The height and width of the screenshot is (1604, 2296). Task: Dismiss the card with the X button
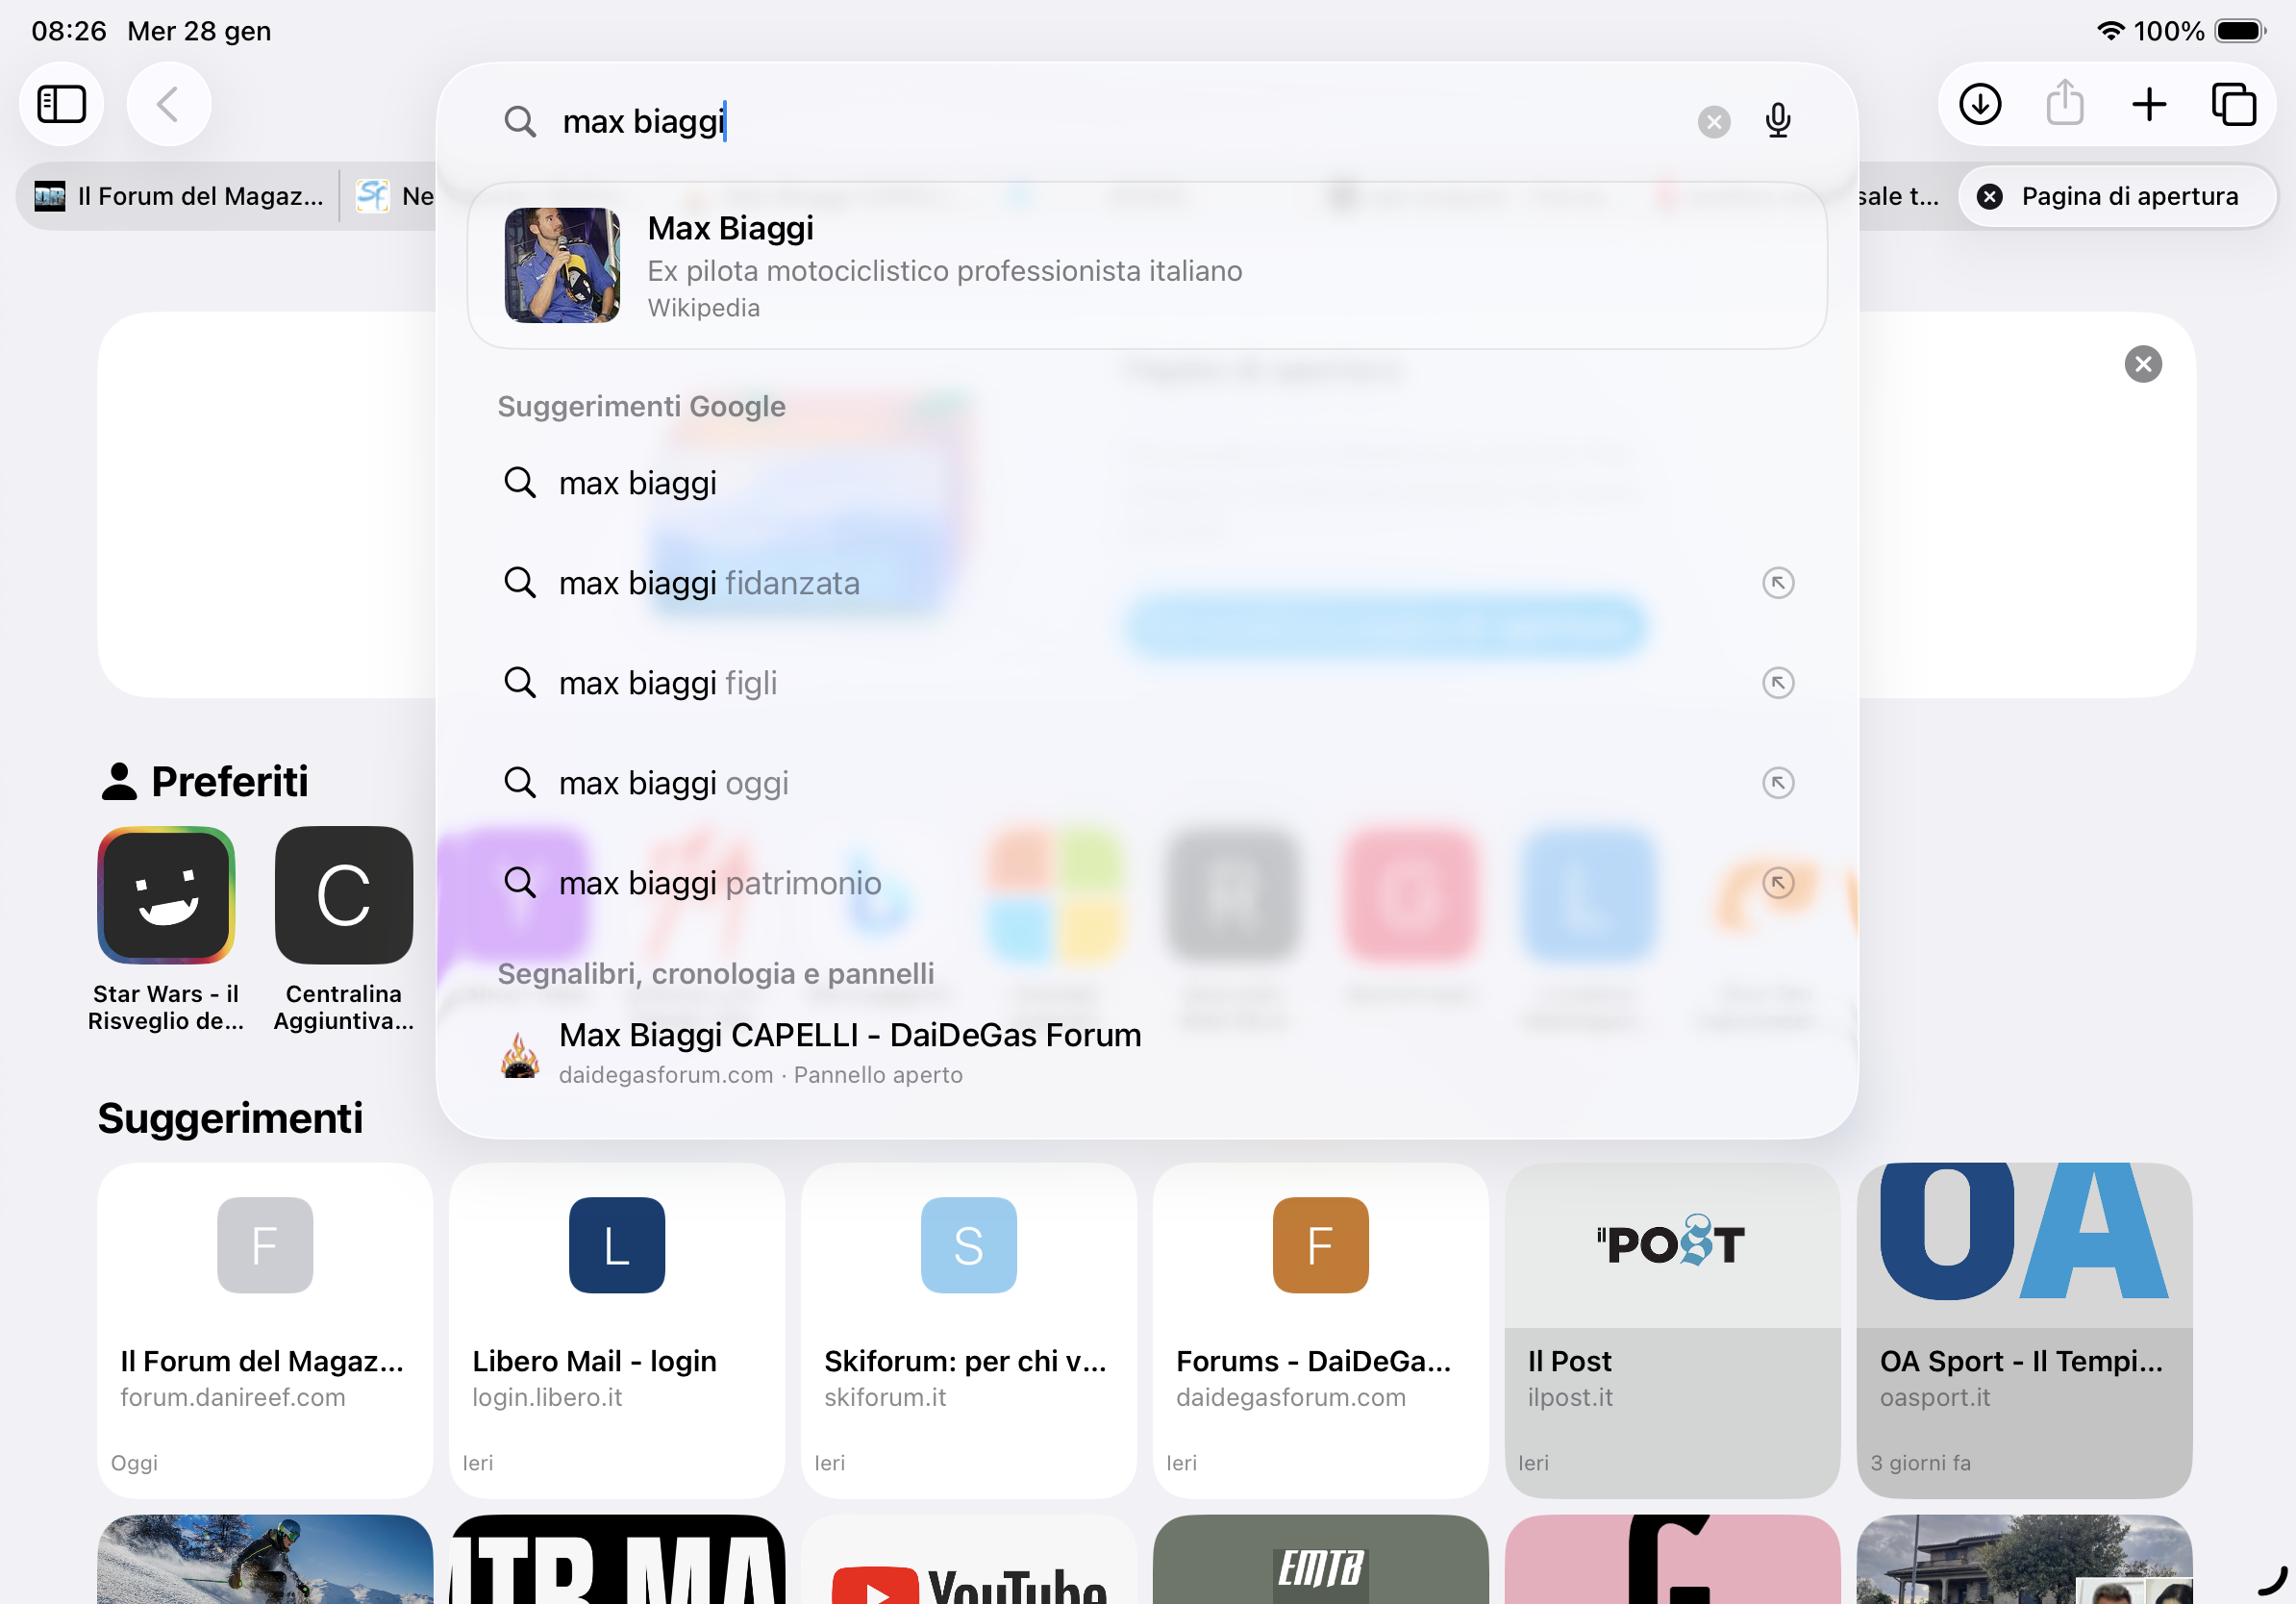click(2142, 364)
